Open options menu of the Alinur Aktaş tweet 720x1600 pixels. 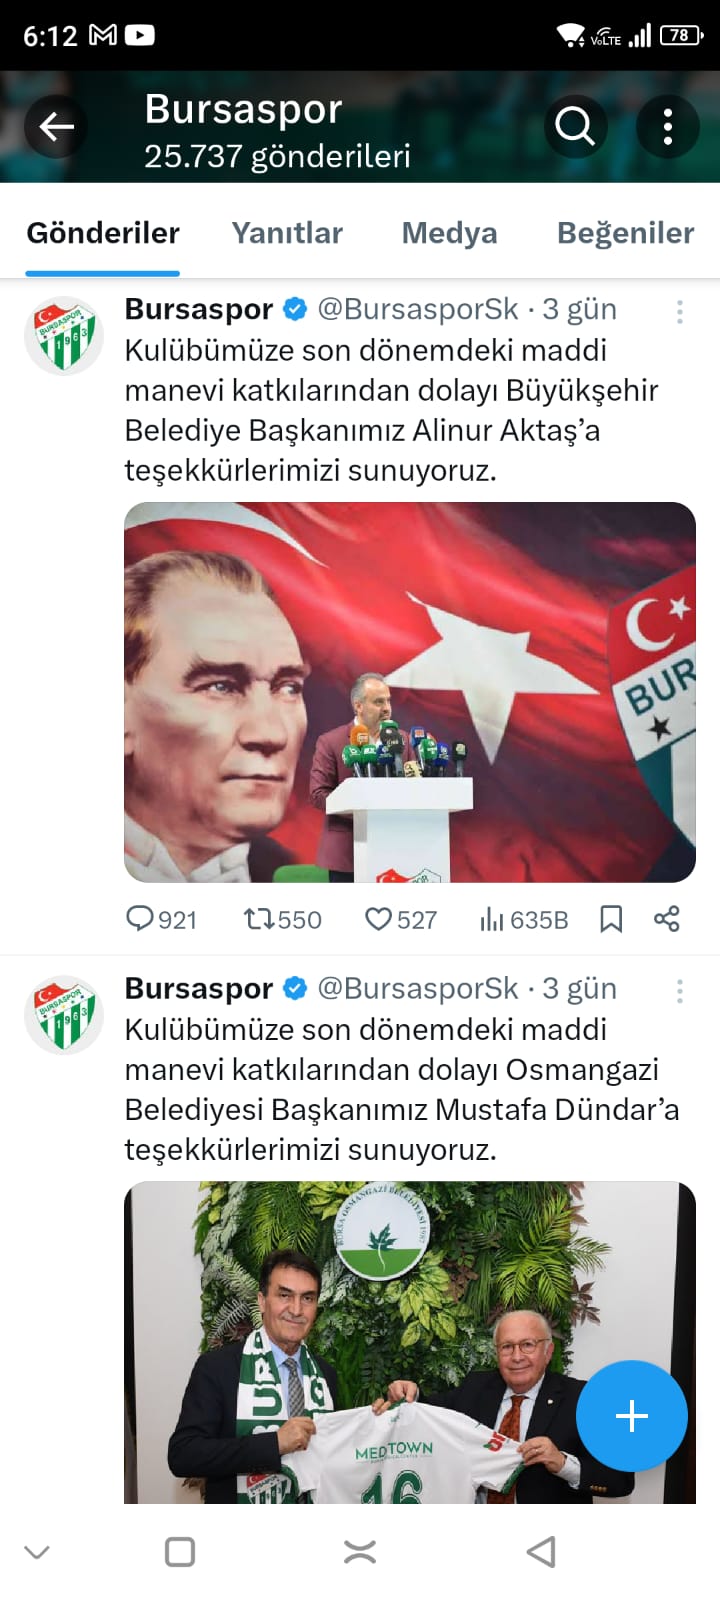click(x=680, y=312)
